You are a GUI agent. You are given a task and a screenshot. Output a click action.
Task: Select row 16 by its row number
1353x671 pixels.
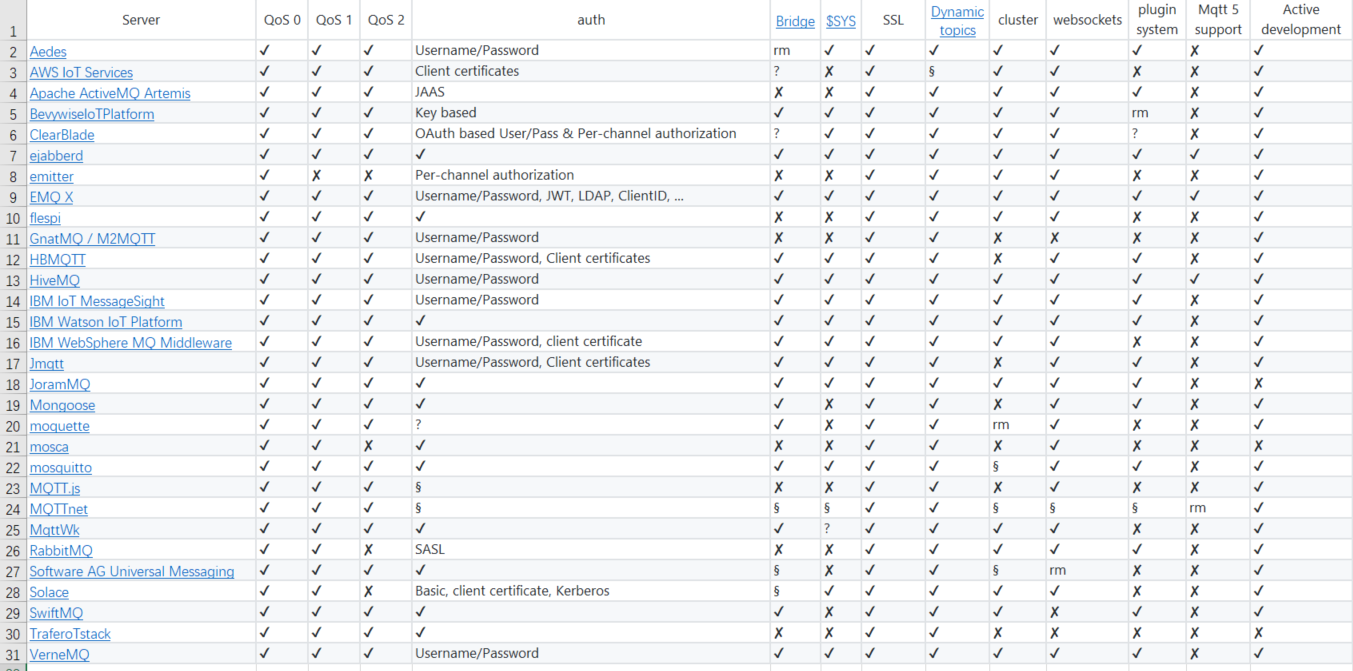click(13, 342)
